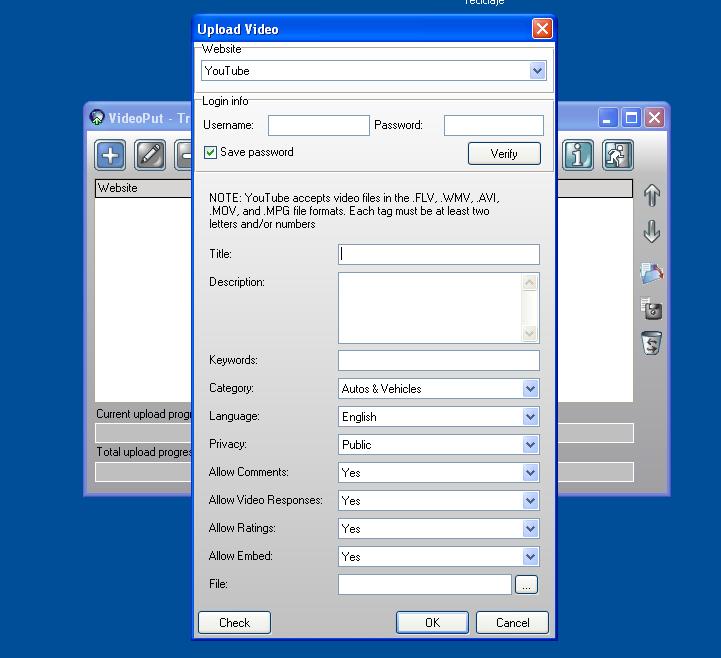The image size is (721, 658).
Task: Move item up with the up arrow
Action: tap(652, 195)
